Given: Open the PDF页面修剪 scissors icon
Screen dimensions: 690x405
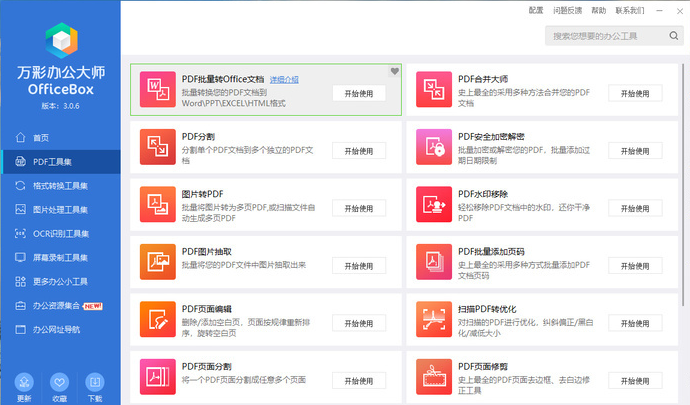Looking at the screenshot, I should tap(434, 377).
